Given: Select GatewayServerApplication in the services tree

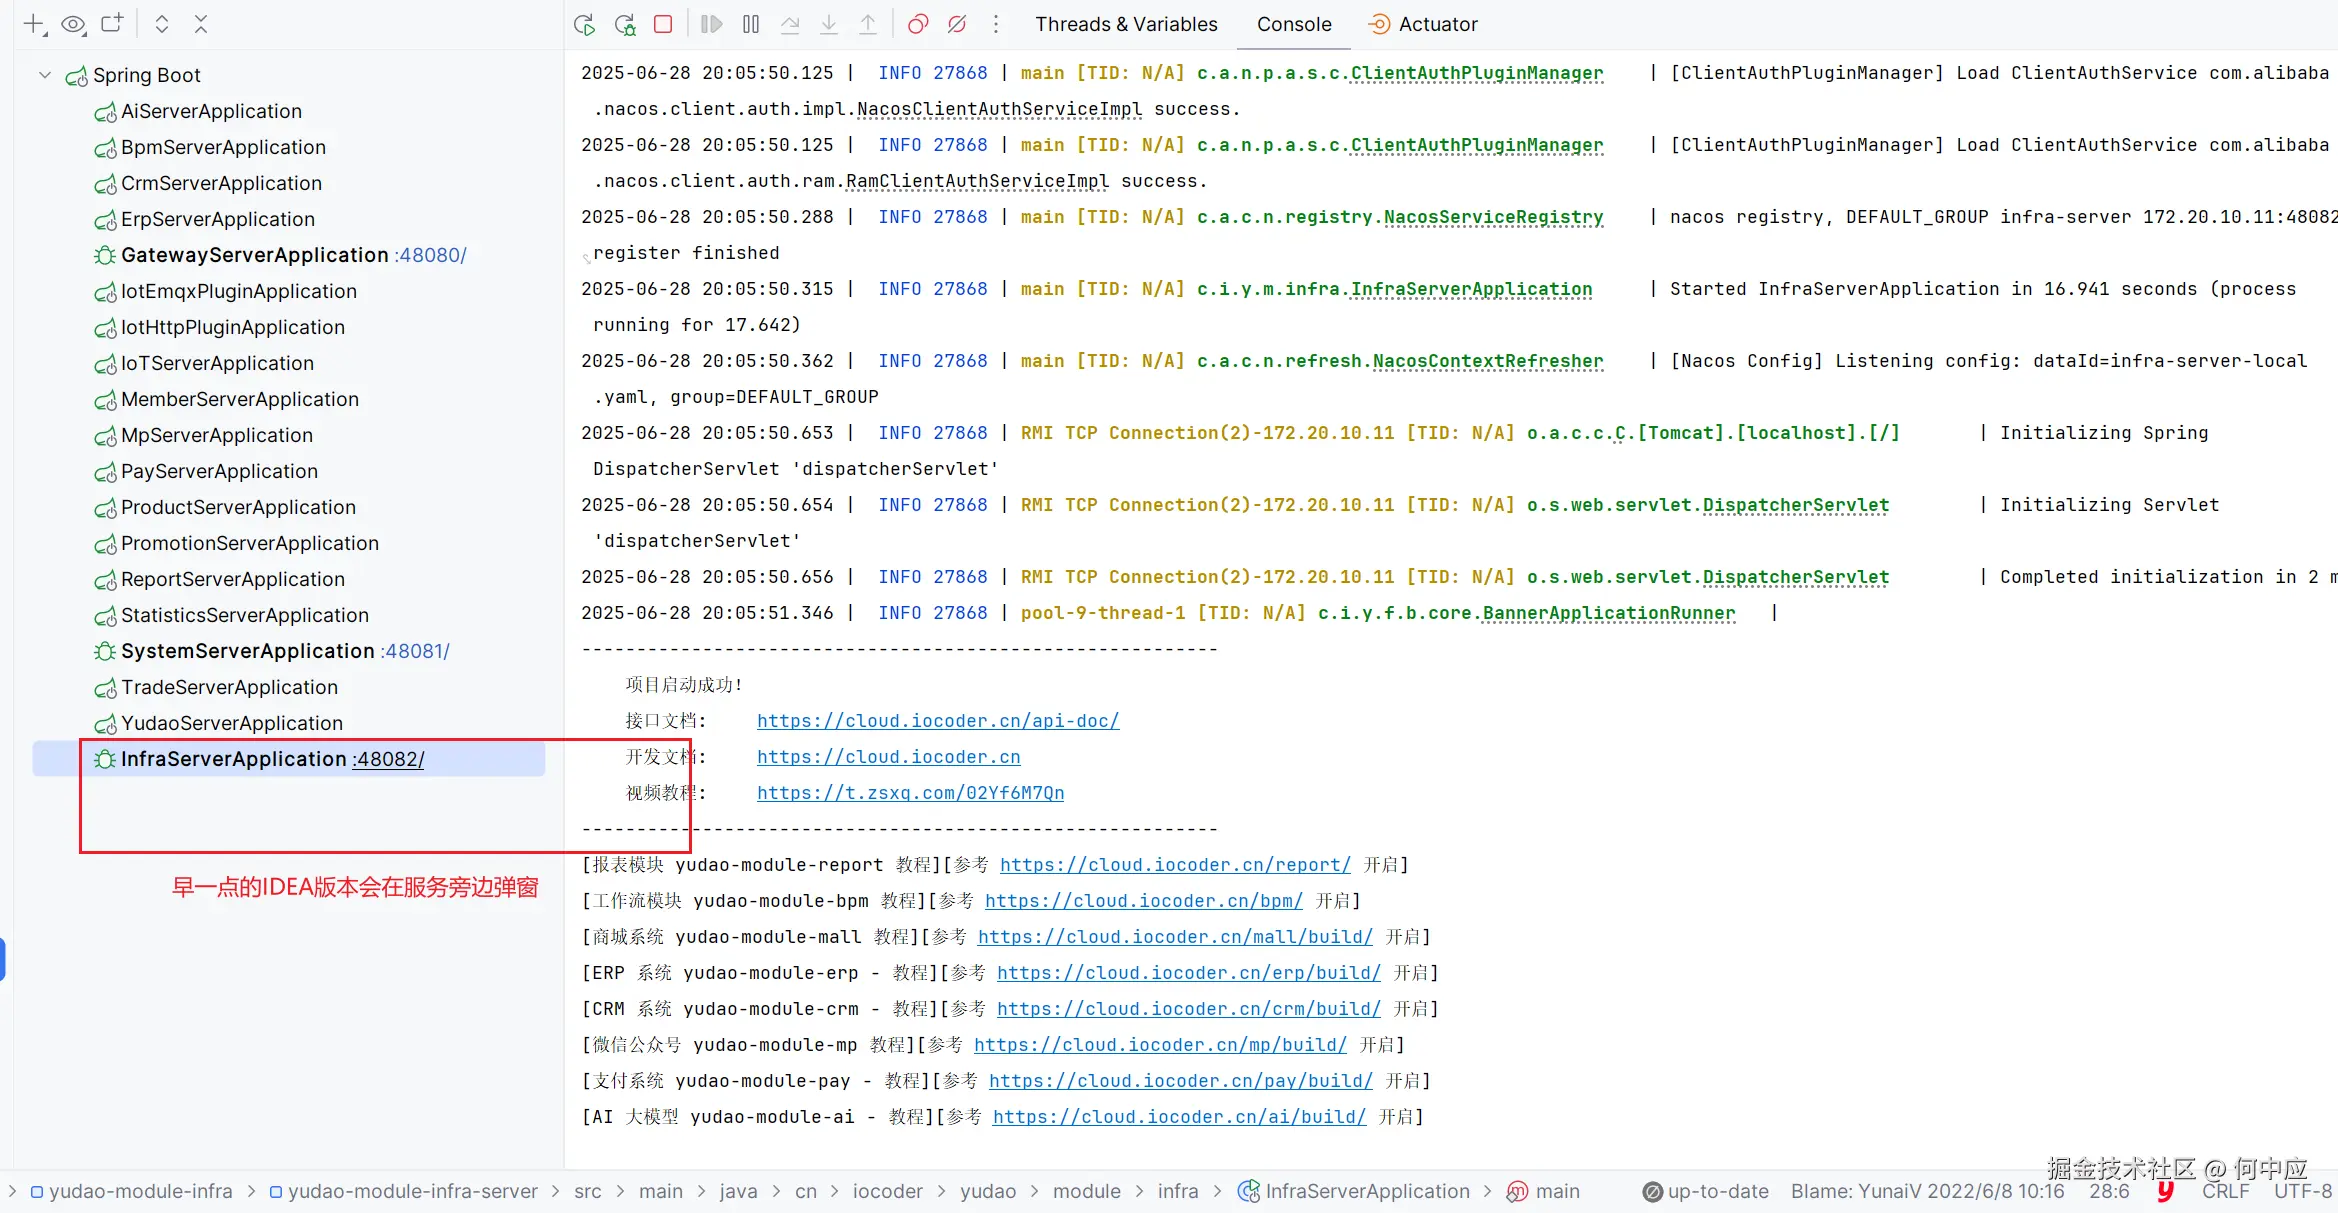Looking at the screenshot, I should point(254,255).
